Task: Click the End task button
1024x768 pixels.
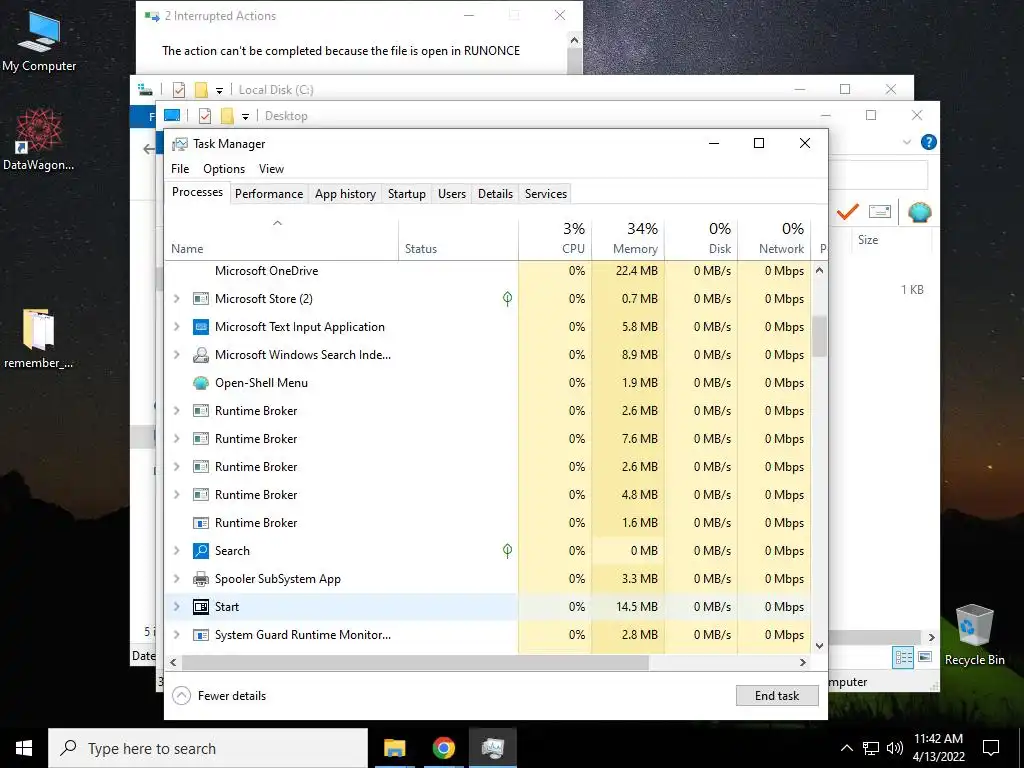Action: coord(777,696)
